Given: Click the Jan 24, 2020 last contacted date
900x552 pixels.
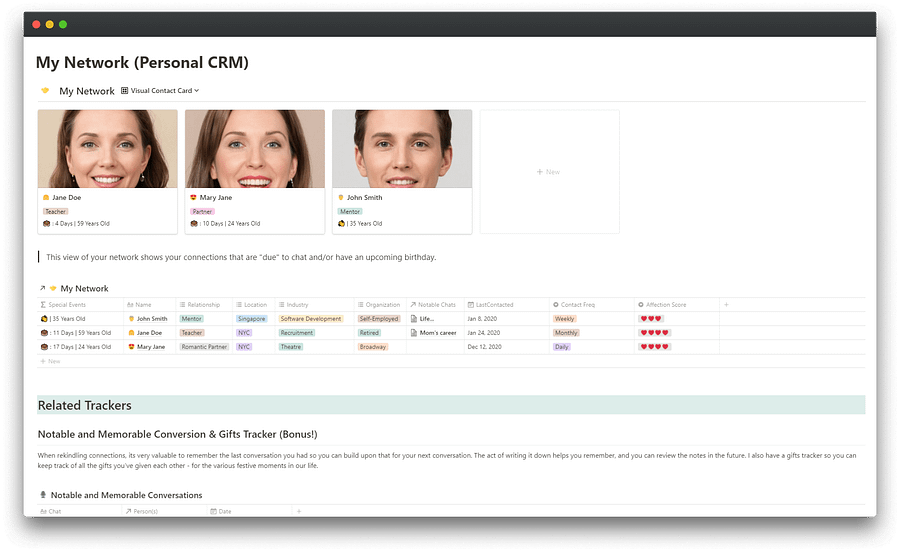Looking at the screenshot, I should [484, 332].
